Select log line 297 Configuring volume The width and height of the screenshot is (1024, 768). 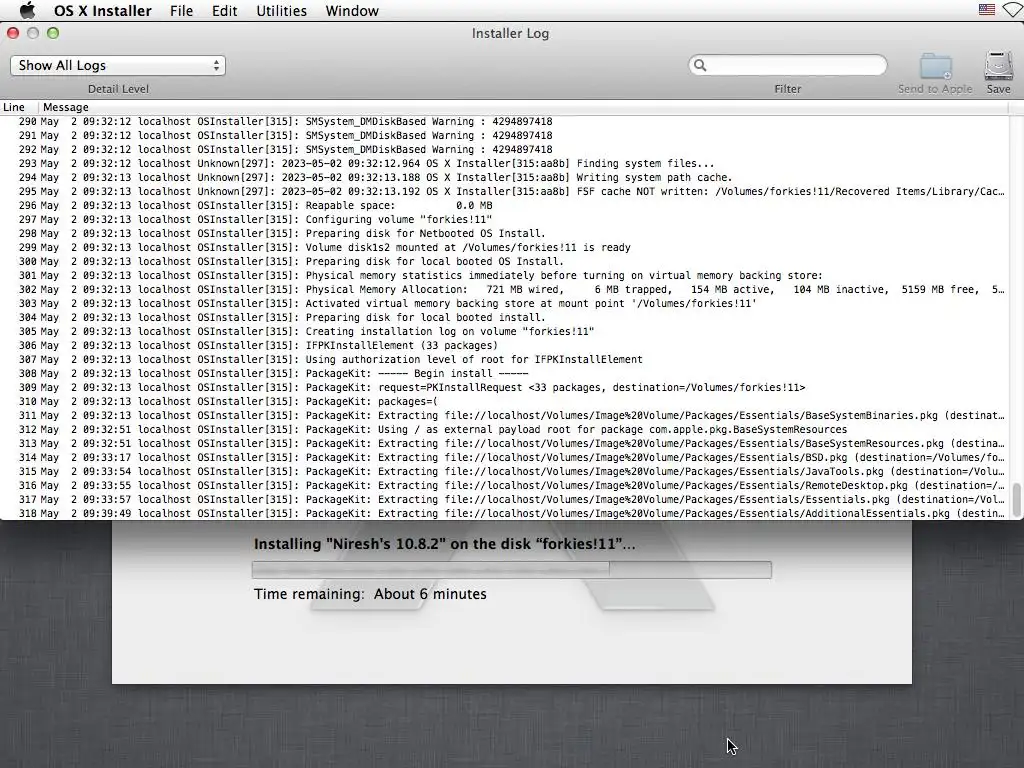504,219
